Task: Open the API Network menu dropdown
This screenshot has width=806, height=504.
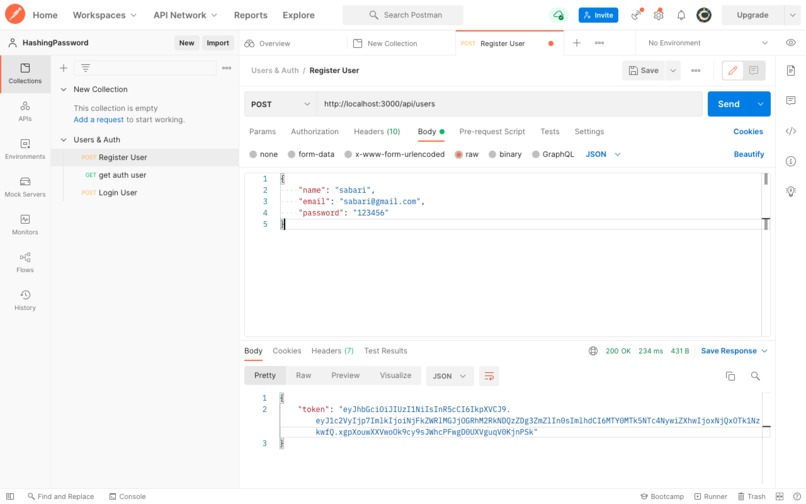Action: [x=185, y=15]
